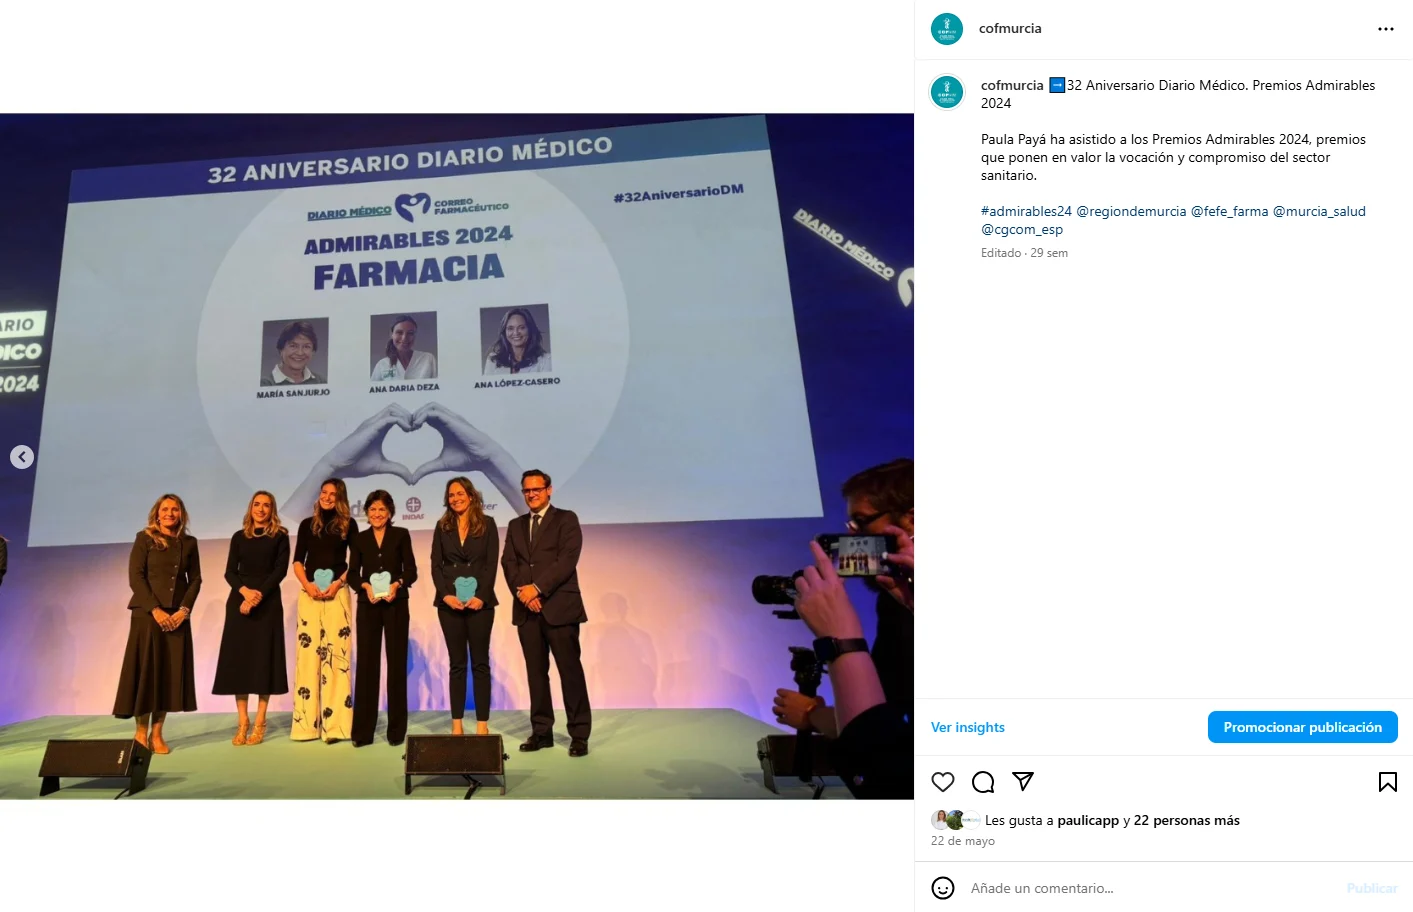Show the list of '22 personas más' likes
This screenshot has height=912, width=1413.
click(1187, 820)
